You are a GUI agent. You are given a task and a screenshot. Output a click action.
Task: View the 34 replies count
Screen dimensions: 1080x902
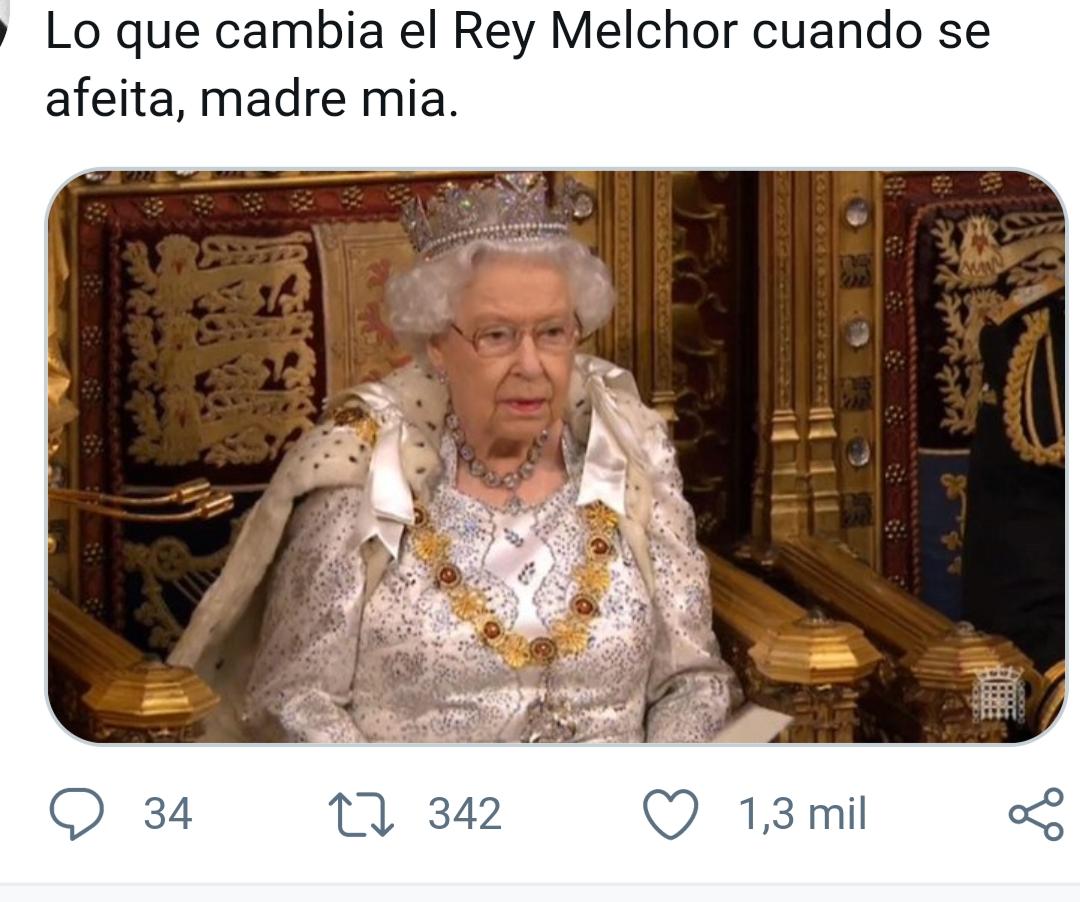click(168, 814)
